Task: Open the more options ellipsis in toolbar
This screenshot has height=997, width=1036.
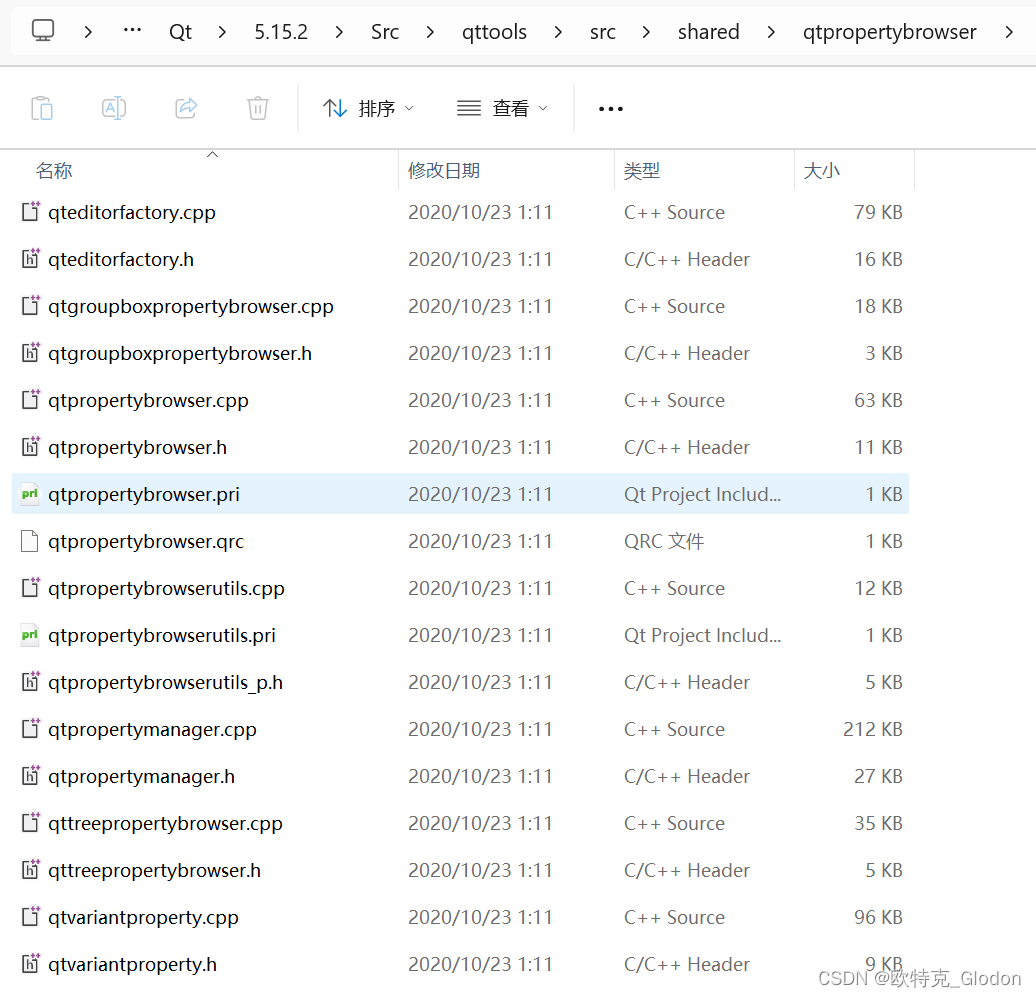Action: click(x=610, y=108)
